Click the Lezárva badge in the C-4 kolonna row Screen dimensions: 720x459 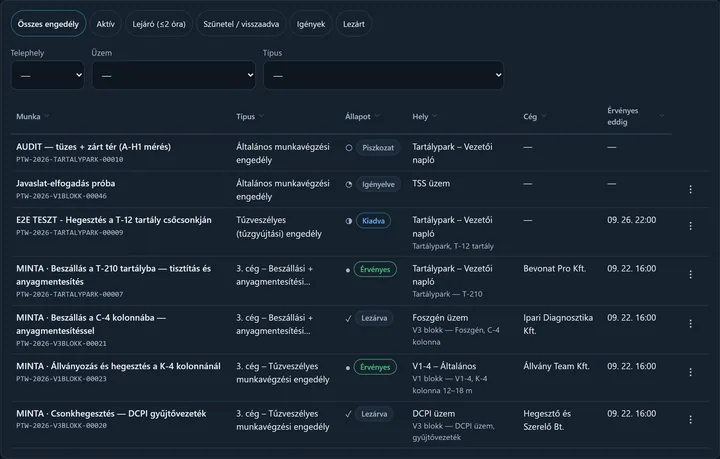374,318
